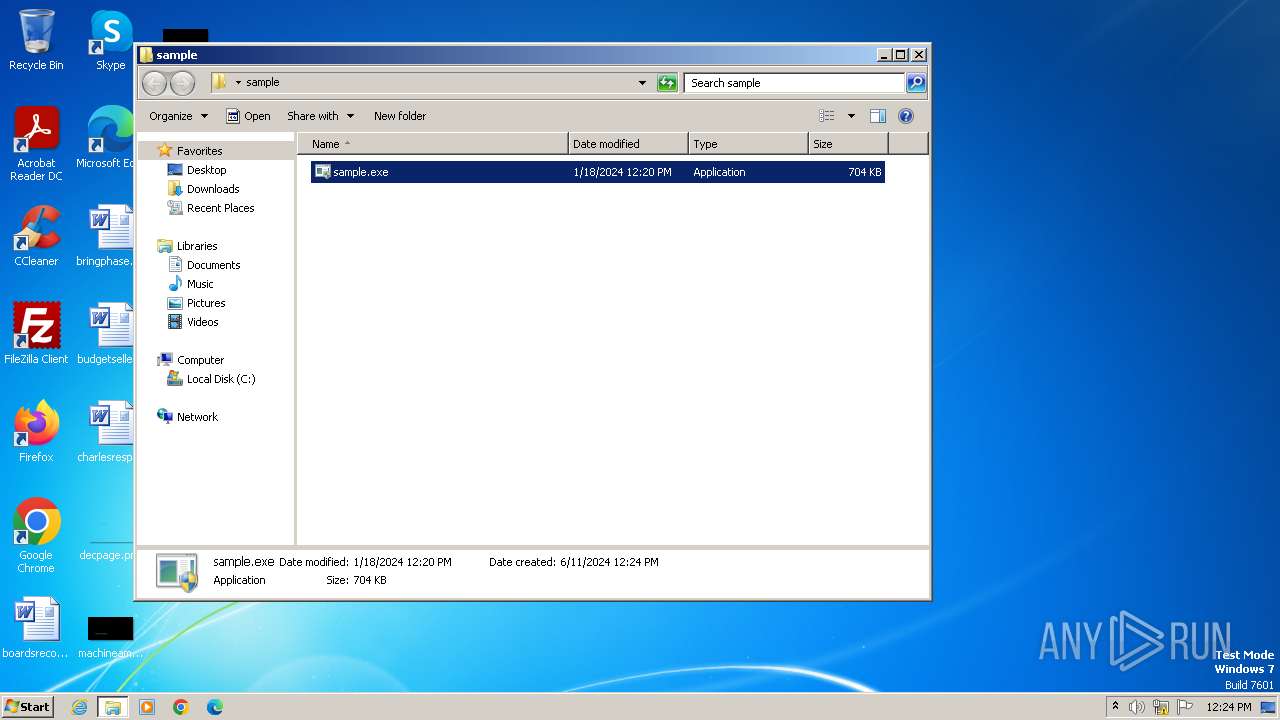Screen dimensions: 1280x720
Task: Open Edge from the taskbar
Action: 215,707
